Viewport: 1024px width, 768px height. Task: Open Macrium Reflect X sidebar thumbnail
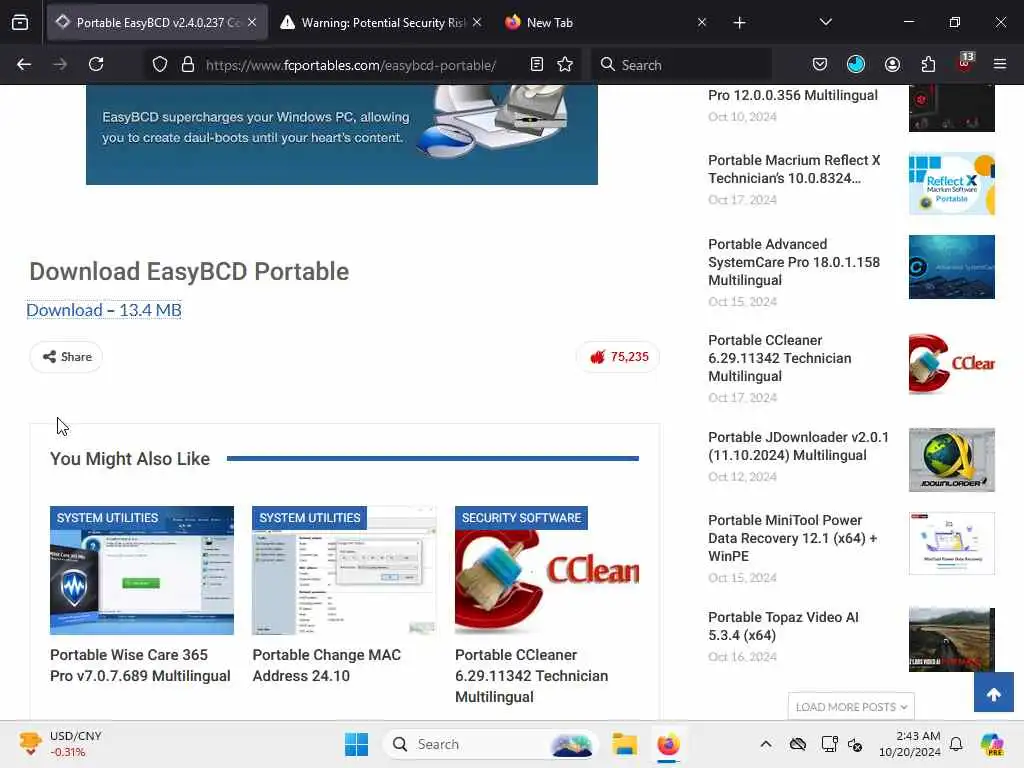[952, 184]
